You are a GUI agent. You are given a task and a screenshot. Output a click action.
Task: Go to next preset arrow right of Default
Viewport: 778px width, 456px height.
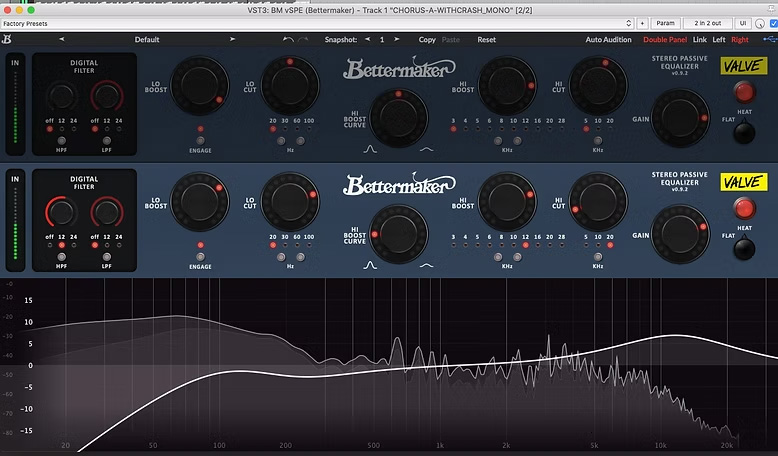pos(232,39)
